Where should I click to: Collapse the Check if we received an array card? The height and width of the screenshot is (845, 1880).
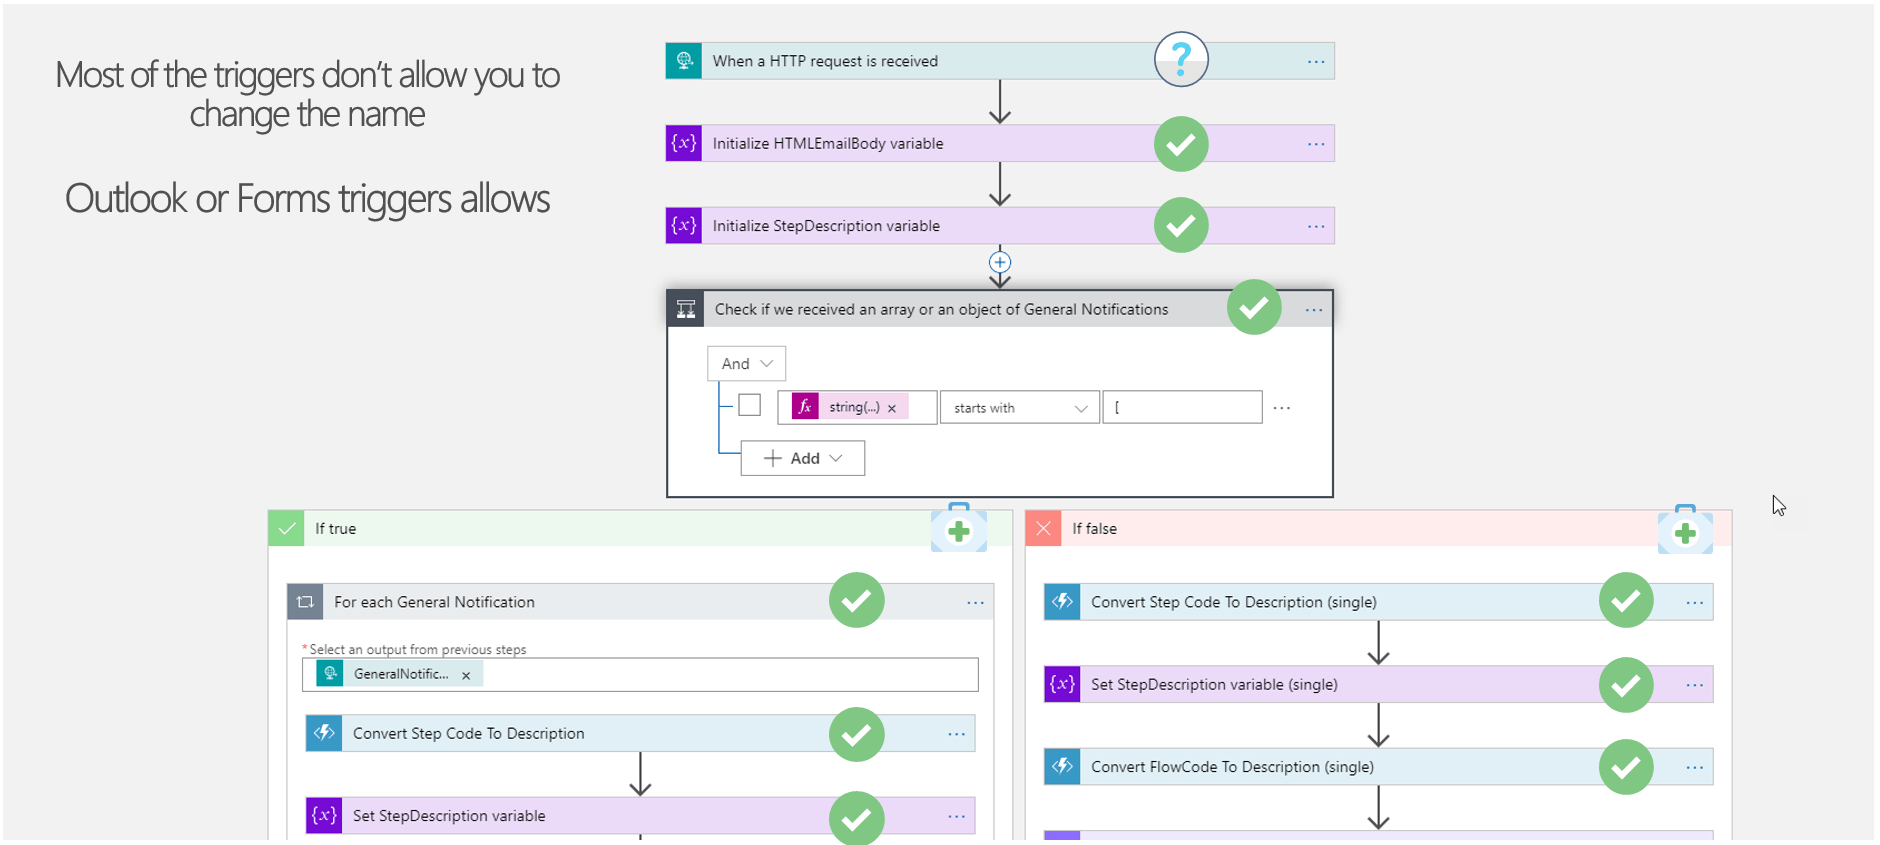point(1000,309)
